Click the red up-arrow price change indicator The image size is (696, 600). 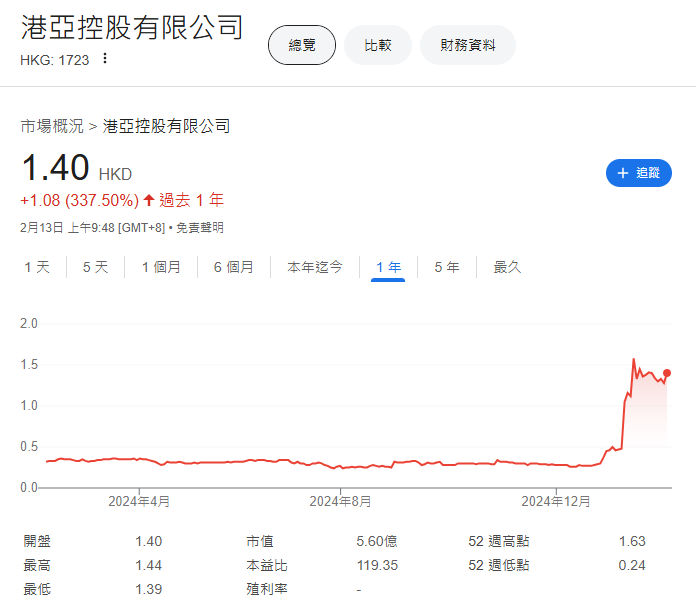pos(149,200)
